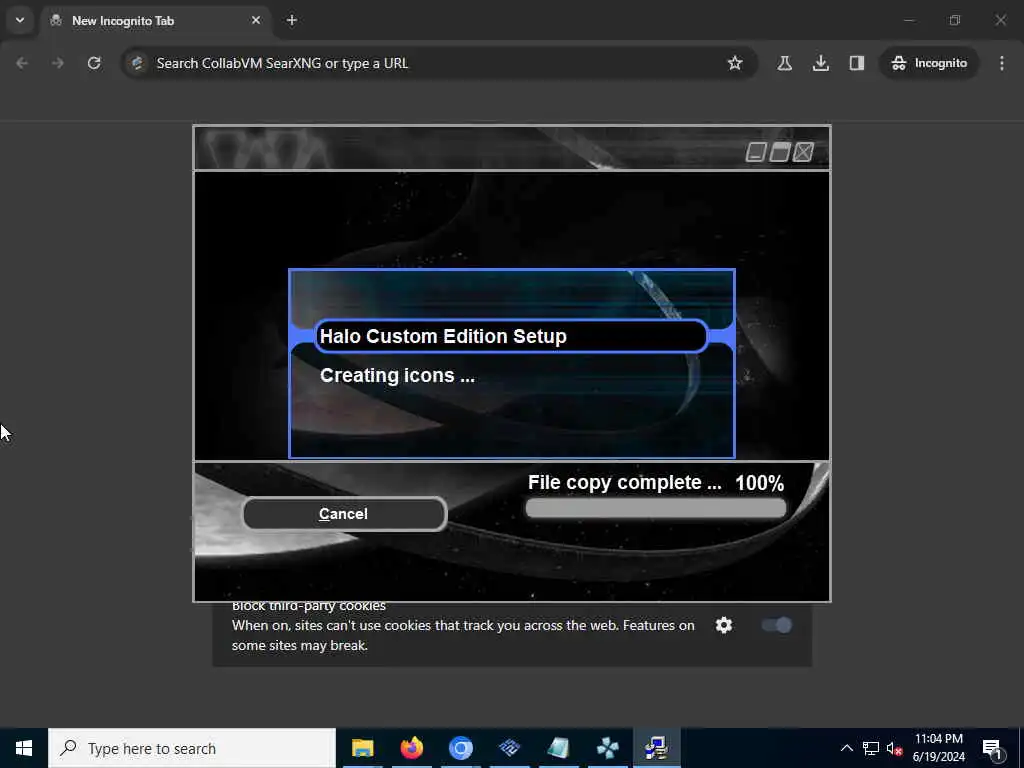Switch to the setup installer taskbar icon

tap(656, 748)
